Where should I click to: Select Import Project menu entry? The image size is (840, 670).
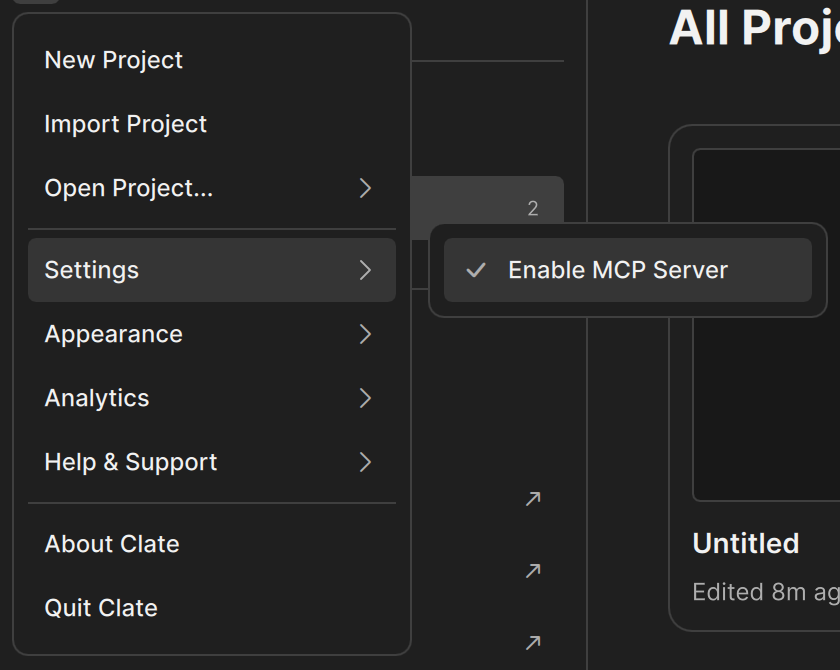[212, 124]
